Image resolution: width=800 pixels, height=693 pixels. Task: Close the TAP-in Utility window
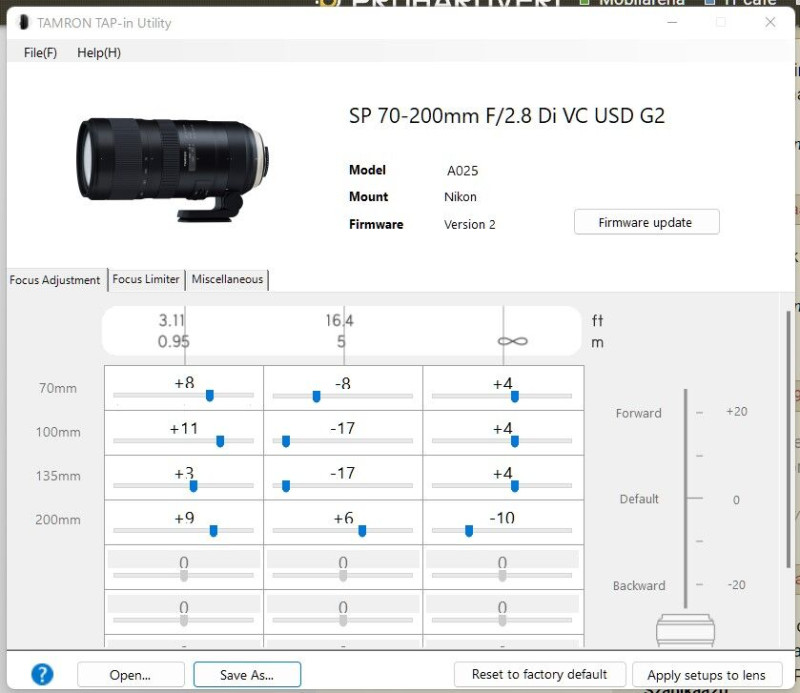click(x=770, y=22)
